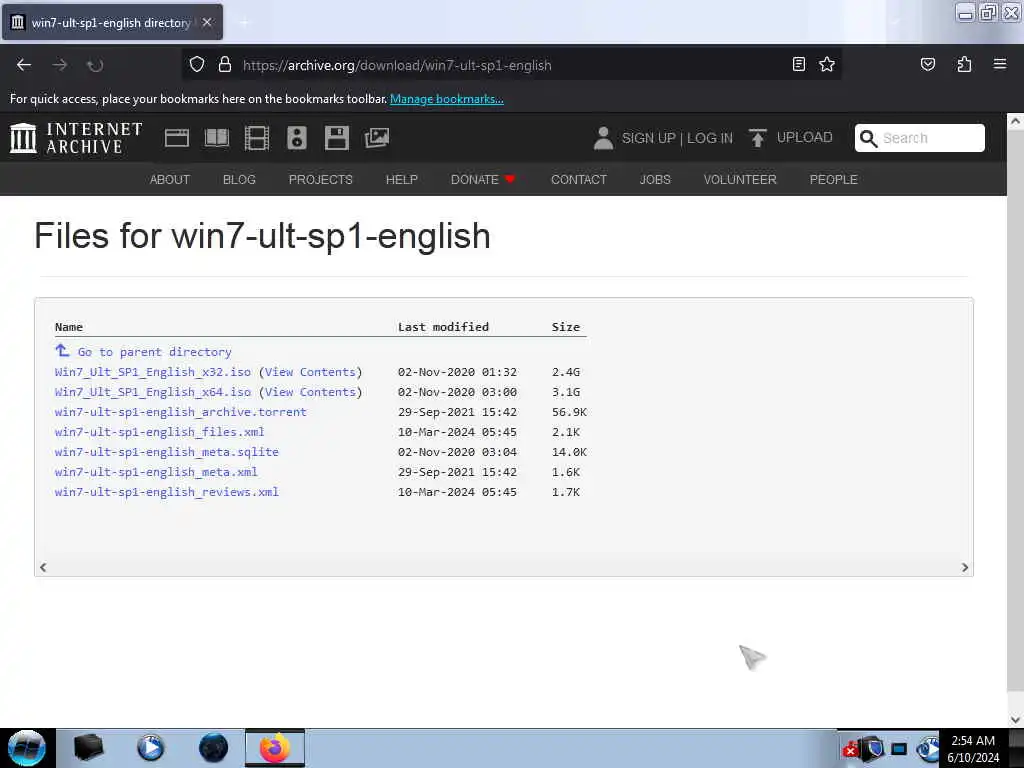The height and width of the screenshot is (768, 1024).
Task: Click Go to parent directory link
Action: (x=155, y=352)
